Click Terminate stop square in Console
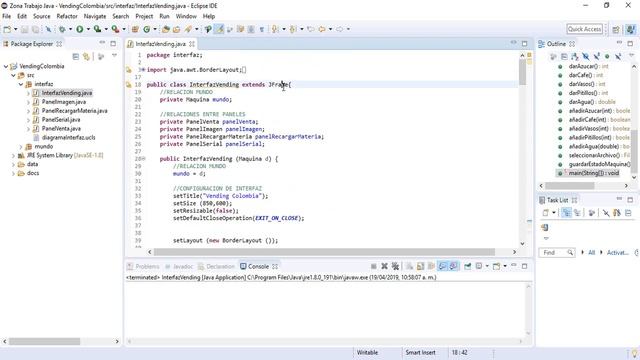The height and width of the screenshot is (360, 640). pos(373,266)
